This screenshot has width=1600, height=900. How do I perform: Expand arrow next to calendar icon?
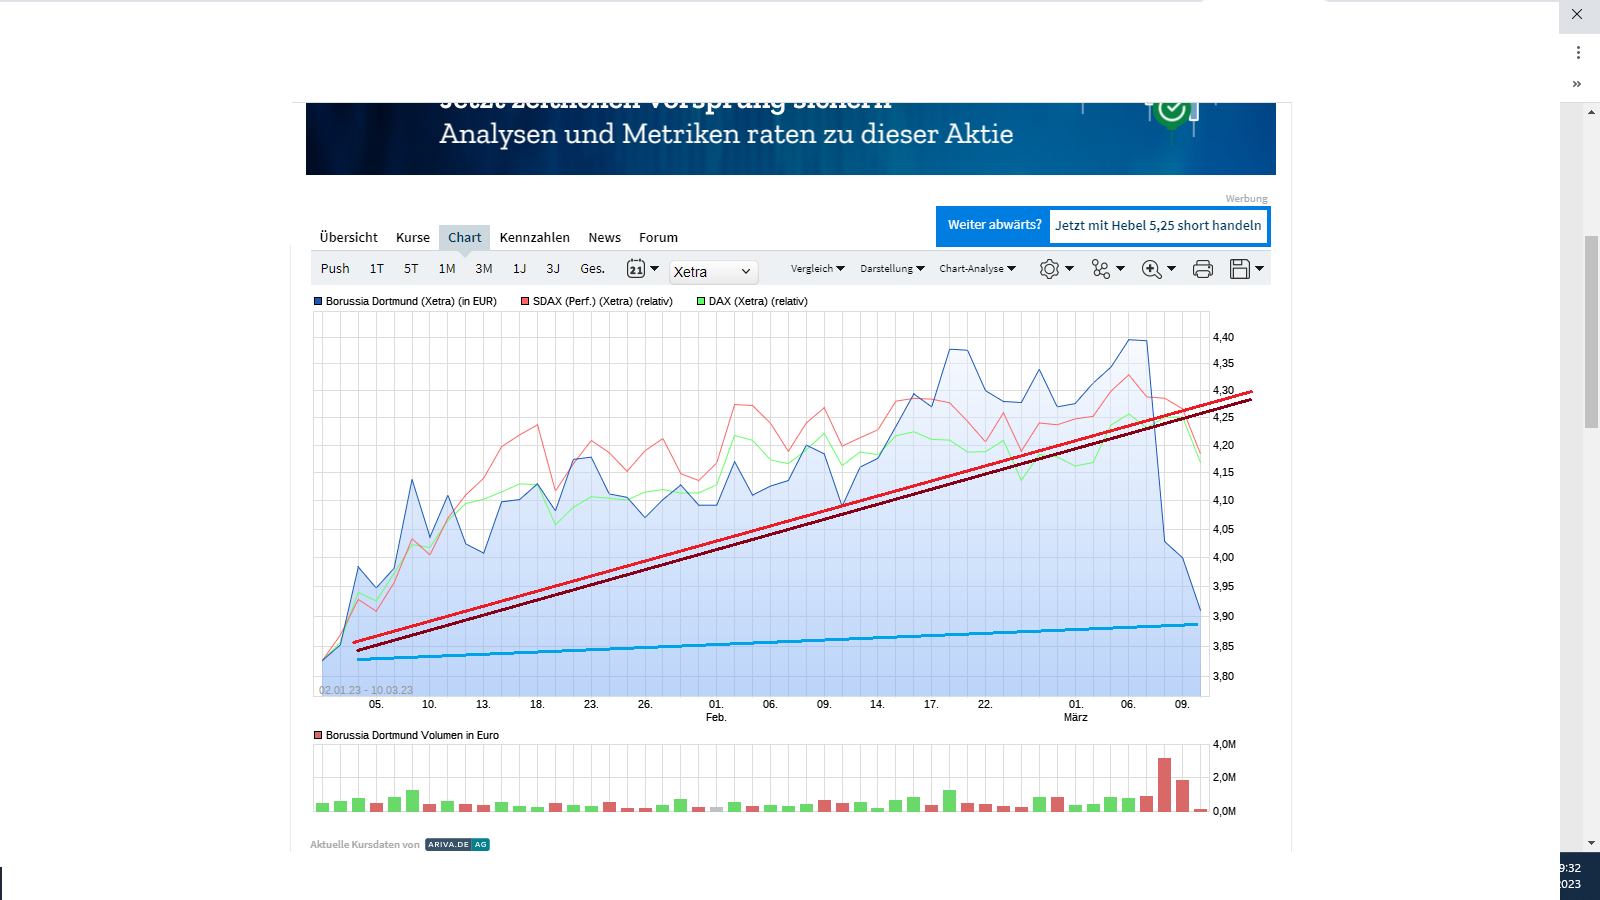[x=655, y=269]
